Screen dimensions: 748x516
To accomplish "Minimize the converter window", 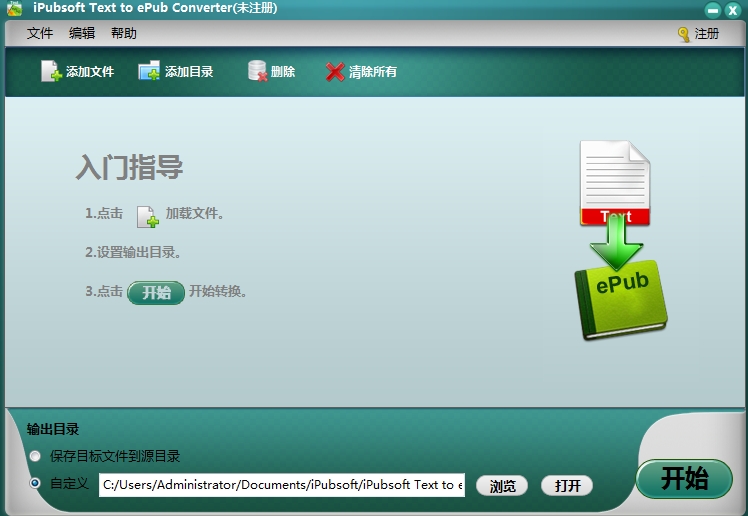I will (713, 10).
